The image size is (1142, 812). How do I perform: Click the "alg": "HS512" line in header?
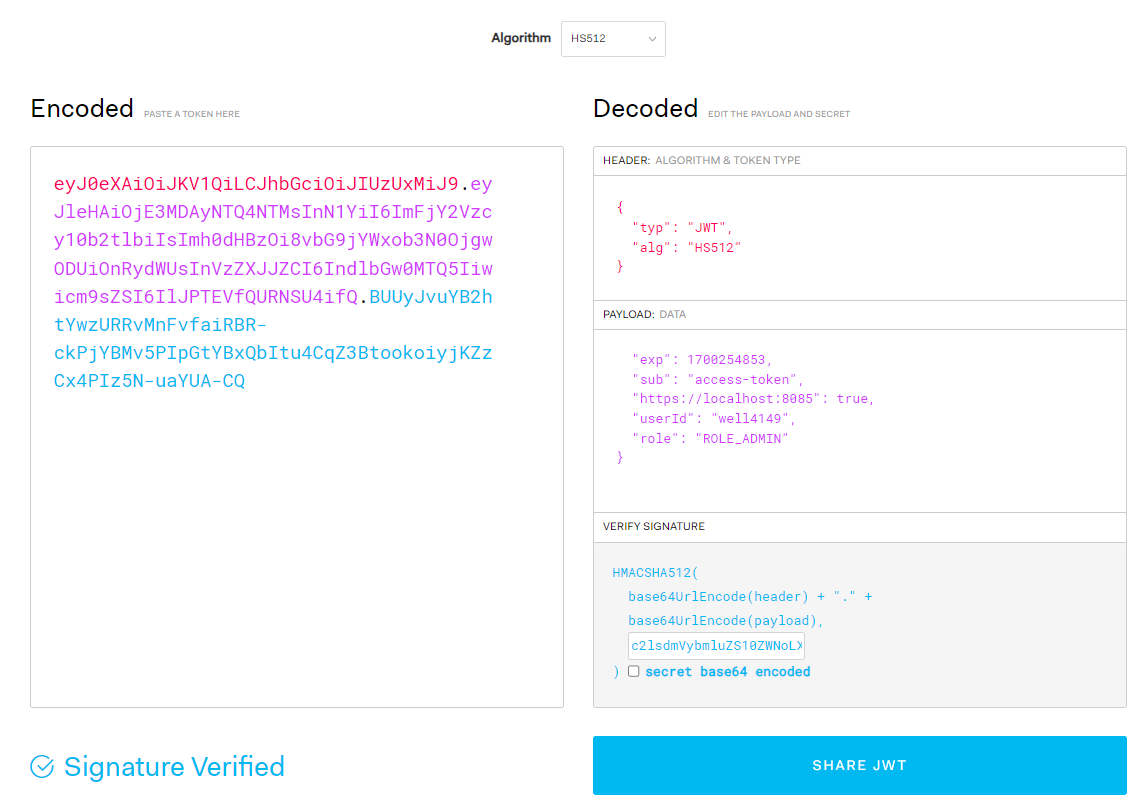tap(687, 248)
